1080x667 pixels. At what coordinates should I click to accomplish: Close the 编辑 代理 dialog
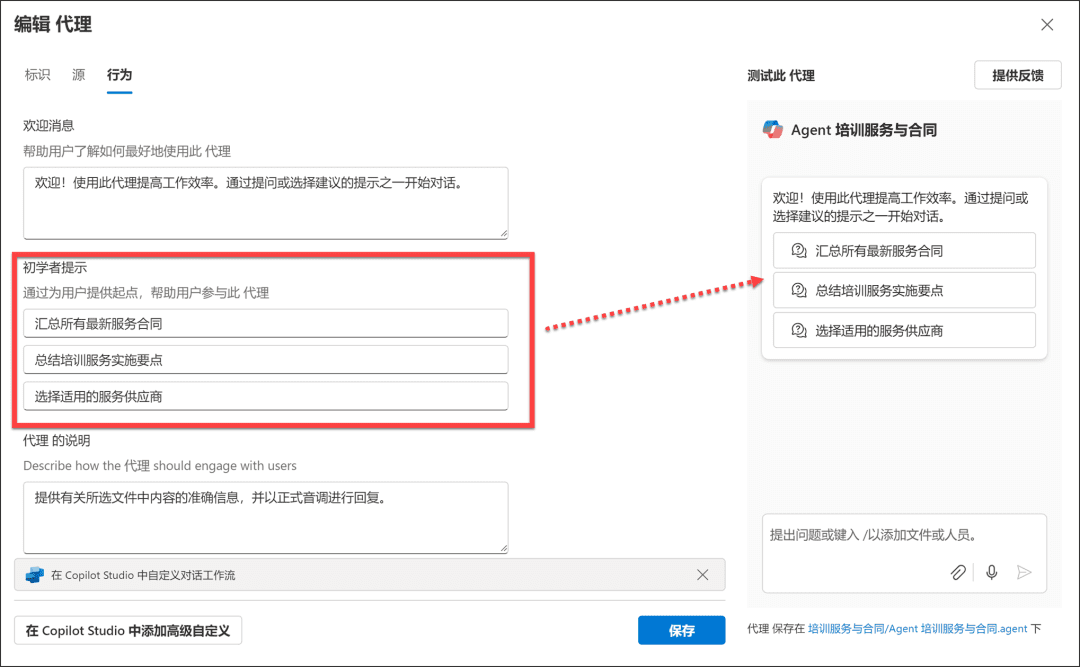click(x=1047, y=25)
